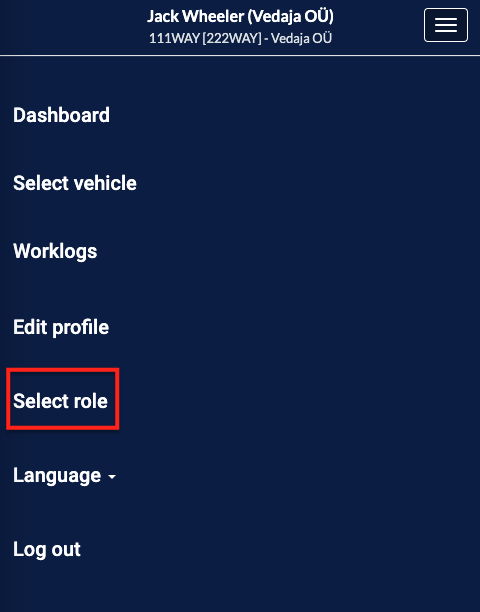Click the highlighted Select role item
The image size is (480, 612).
click(x=60, y=401)
